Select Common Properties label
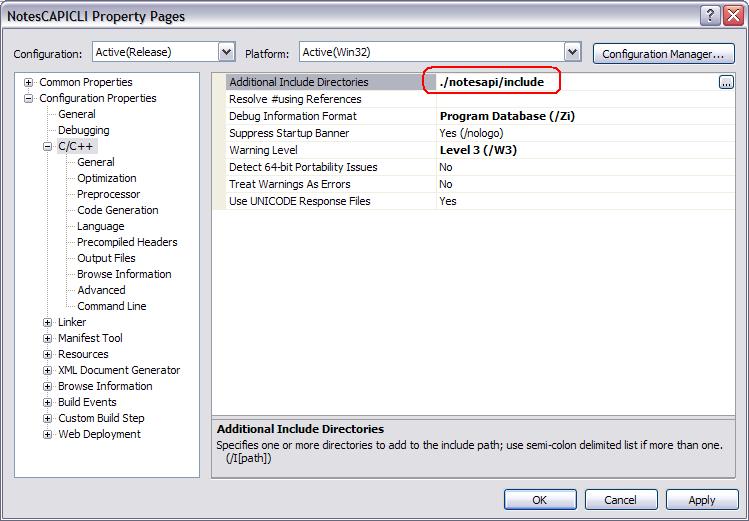 pos(86,82)
